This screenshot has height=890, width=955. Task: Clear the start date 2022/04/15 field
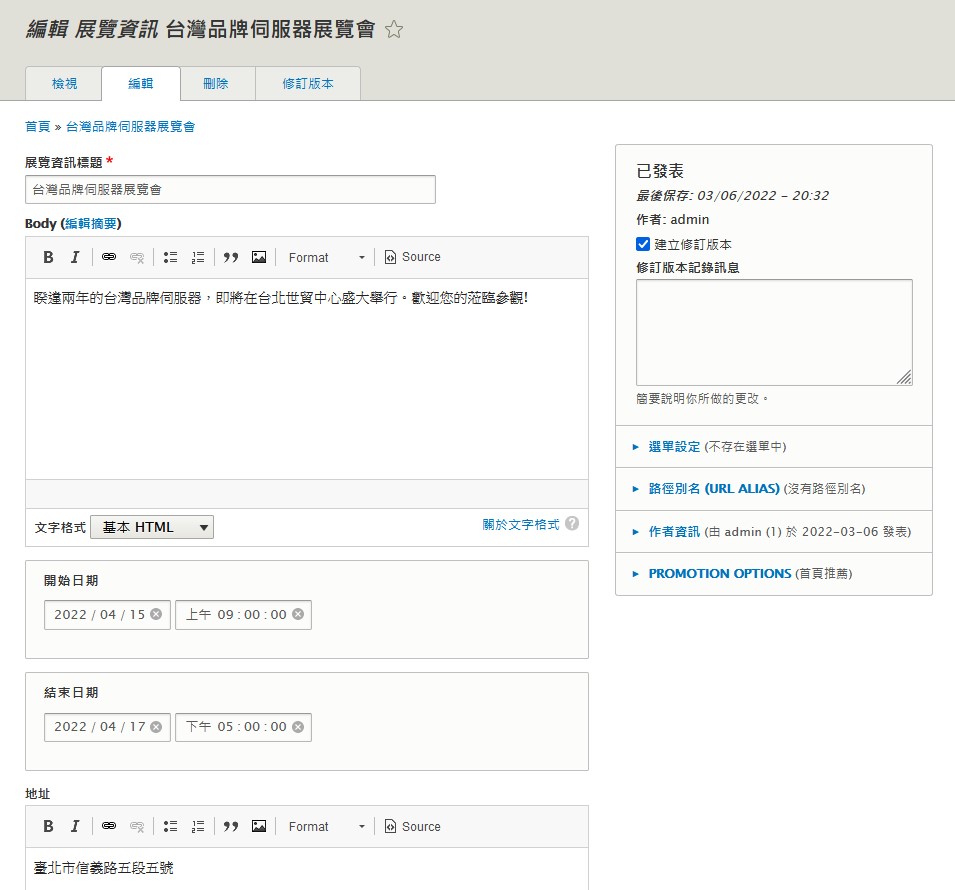pyautogui.click(x=156, y=614)
